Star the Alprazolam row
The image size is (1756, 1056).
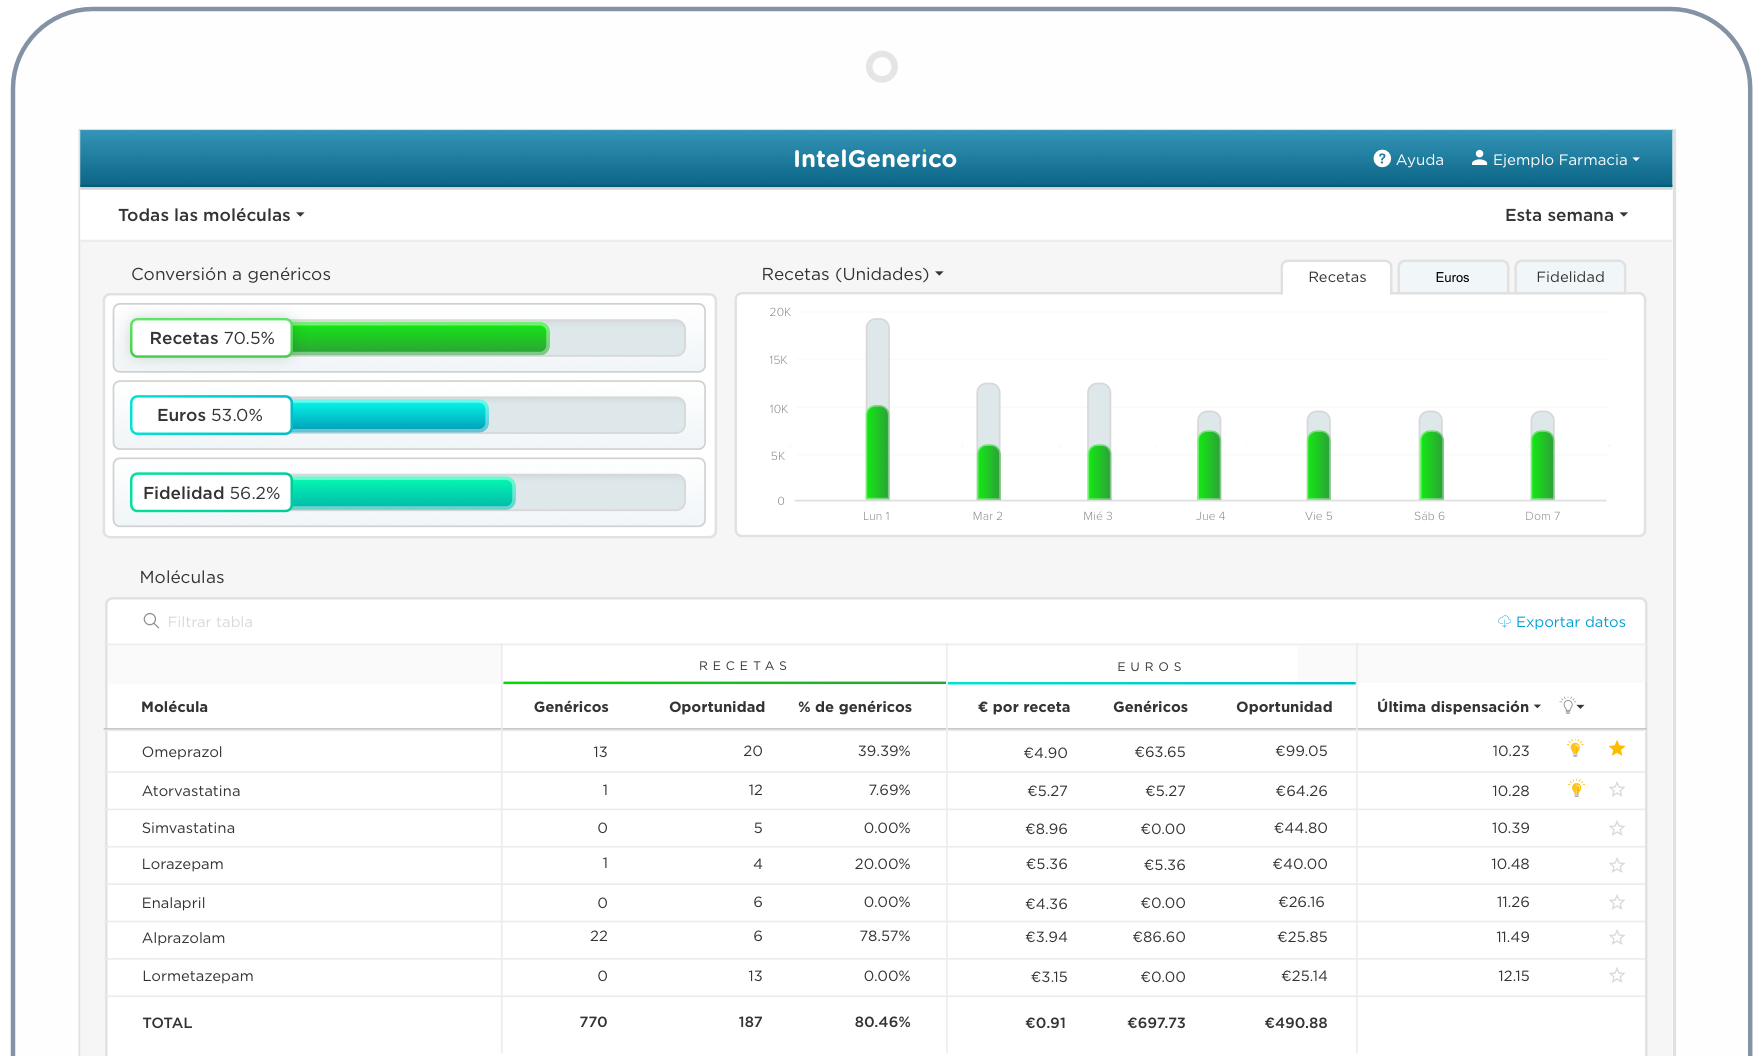1617,937
